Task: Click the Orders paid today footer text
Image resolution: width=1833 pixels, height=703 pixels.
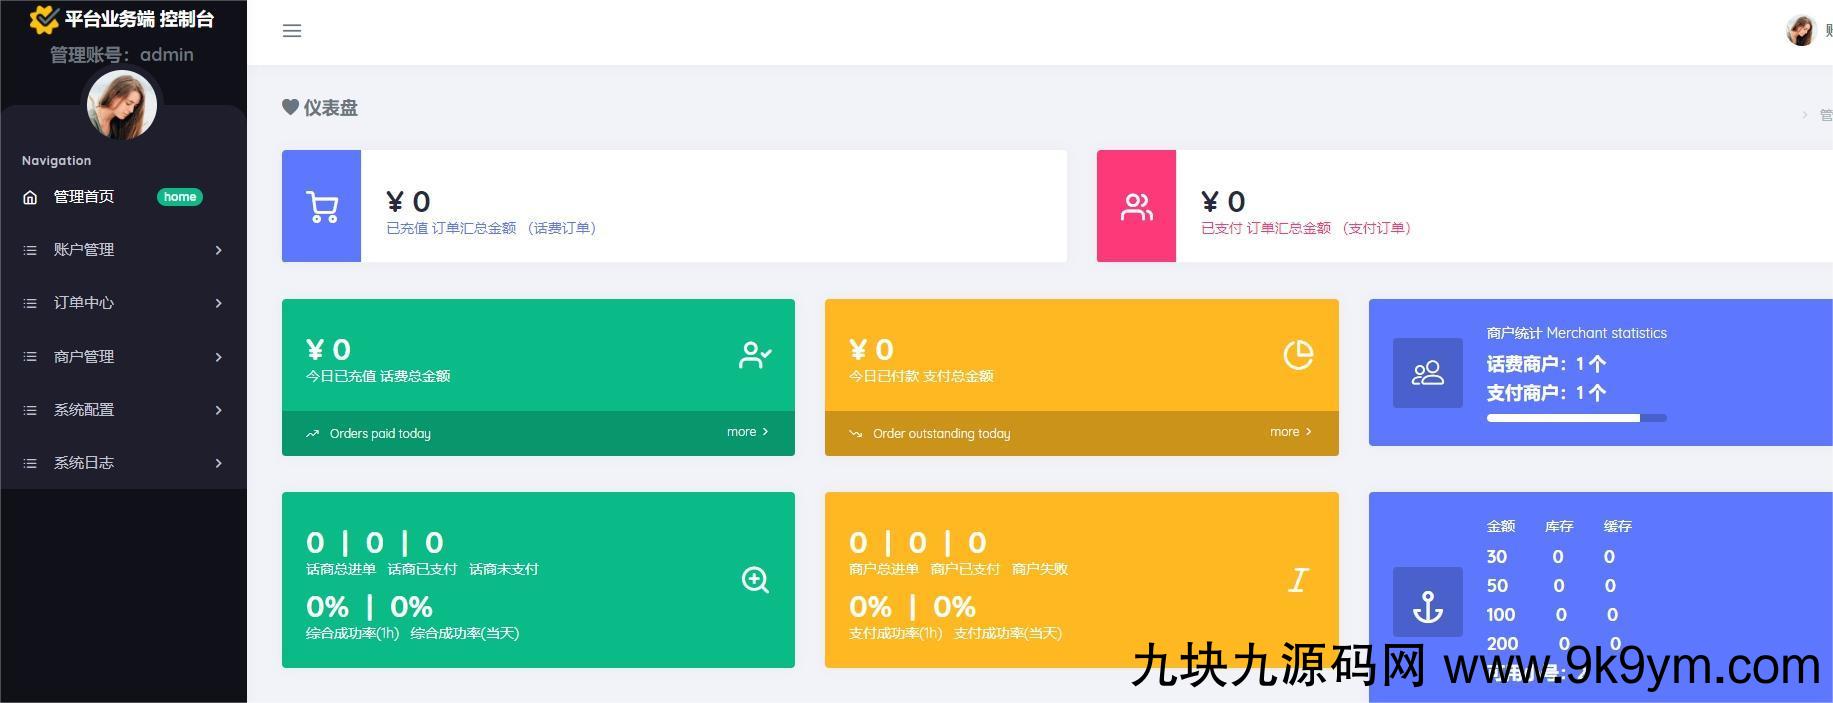Action: point(380,434)
